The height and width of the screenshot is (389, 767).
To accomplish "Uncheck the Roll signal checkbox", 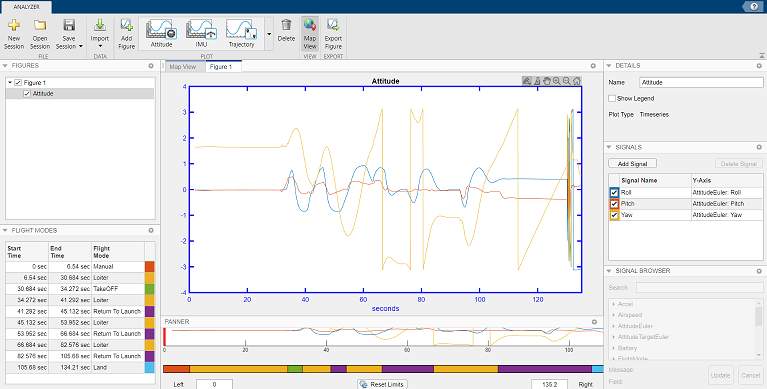I will [614, 193].
